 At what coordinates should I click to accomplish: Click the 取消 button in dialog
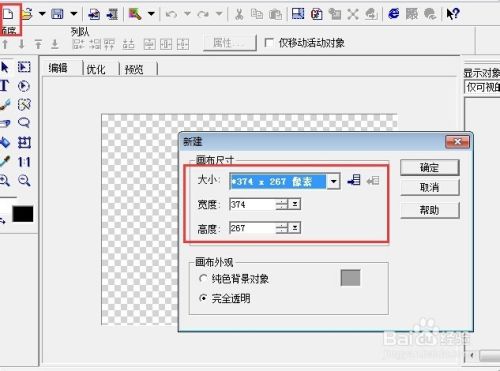click(x=429, y=187)
